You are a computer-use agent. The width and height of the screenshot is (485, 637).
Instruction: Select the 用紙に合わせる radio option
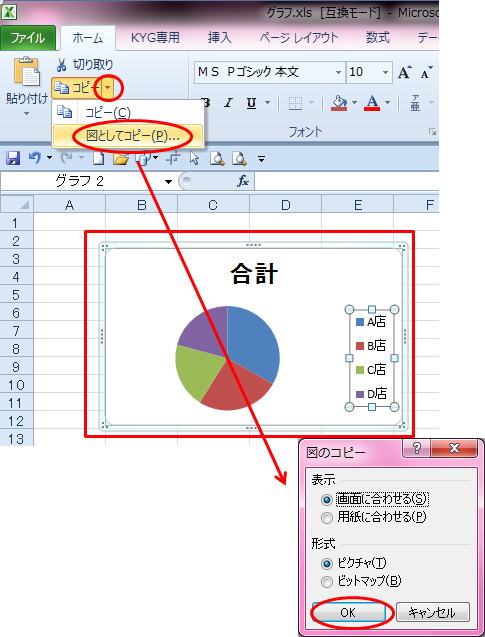[x=327, y=518]
